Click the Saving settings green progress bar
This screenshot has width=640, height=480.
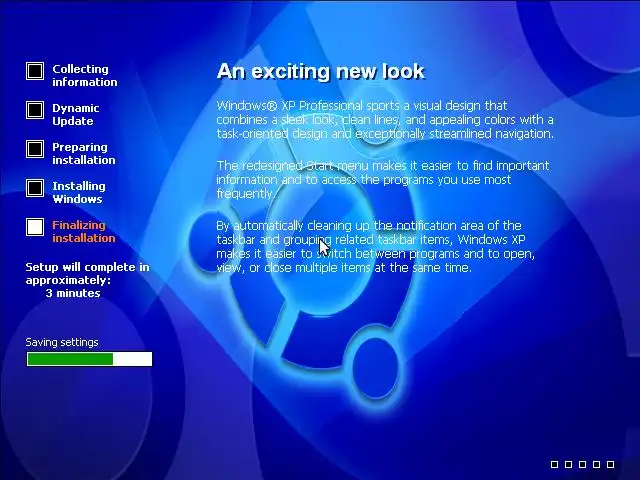[89, 359]
